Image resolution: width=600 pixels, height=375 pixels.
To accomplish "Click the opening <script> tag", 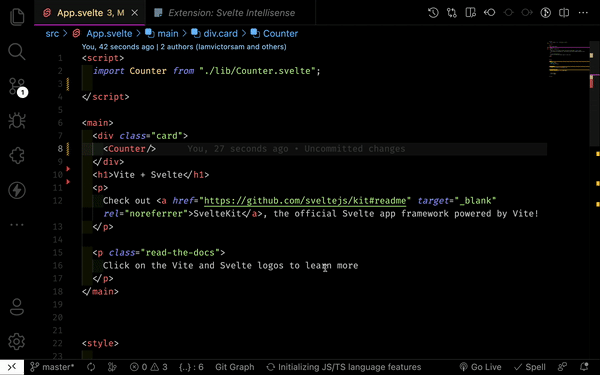I will (x=103, y=58).
